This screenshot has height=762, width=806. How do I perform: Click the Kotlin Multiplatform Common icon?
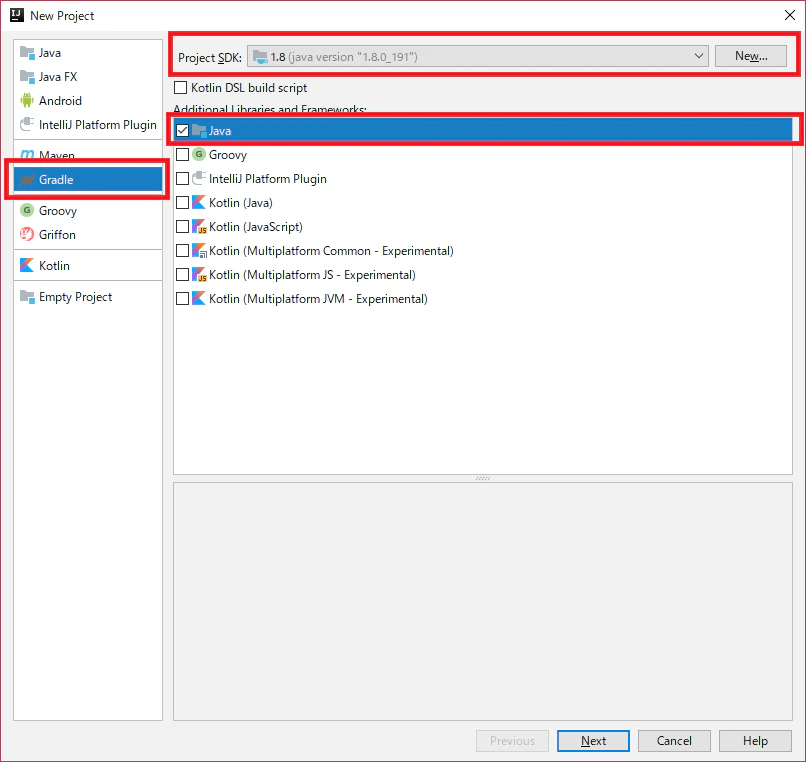pos(199,251)
